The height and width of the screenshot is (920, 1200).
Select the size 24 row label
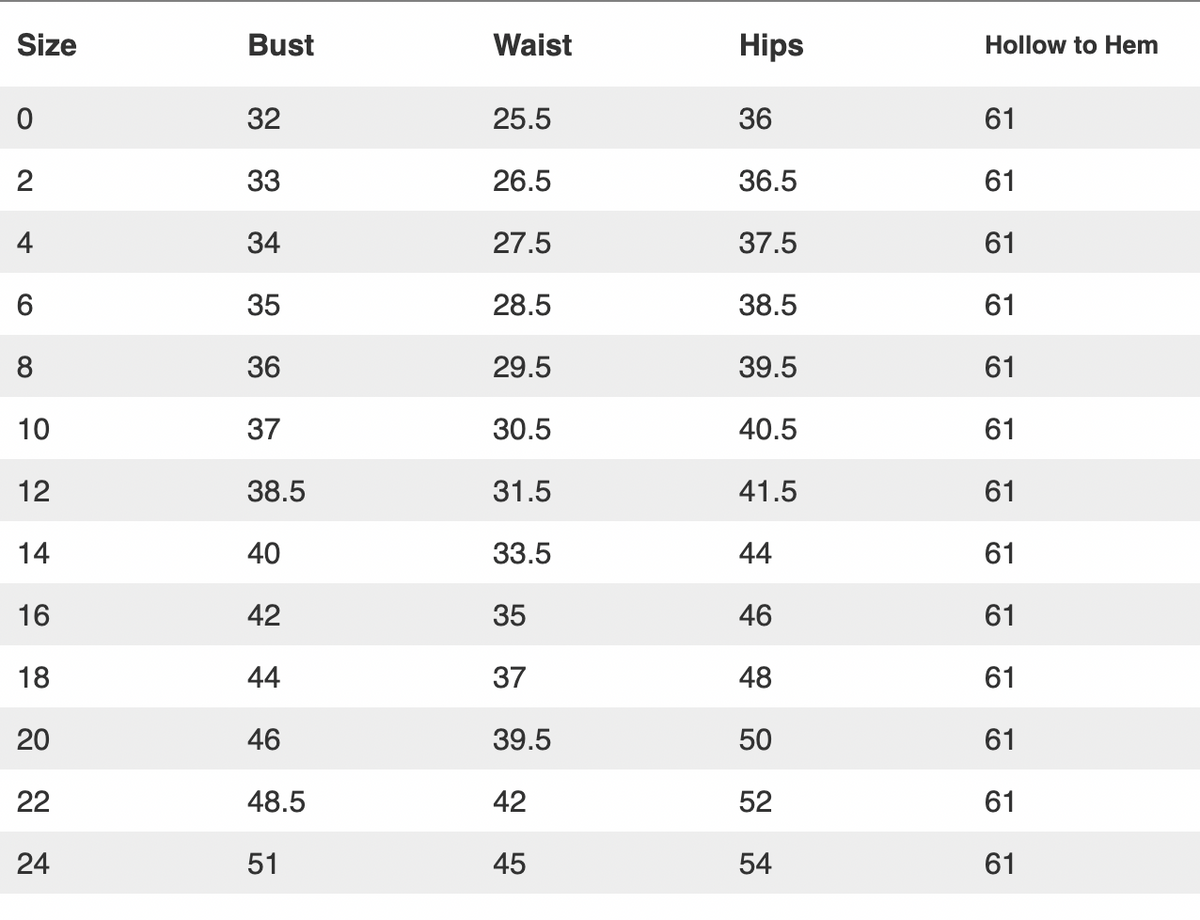coord(33,863)
